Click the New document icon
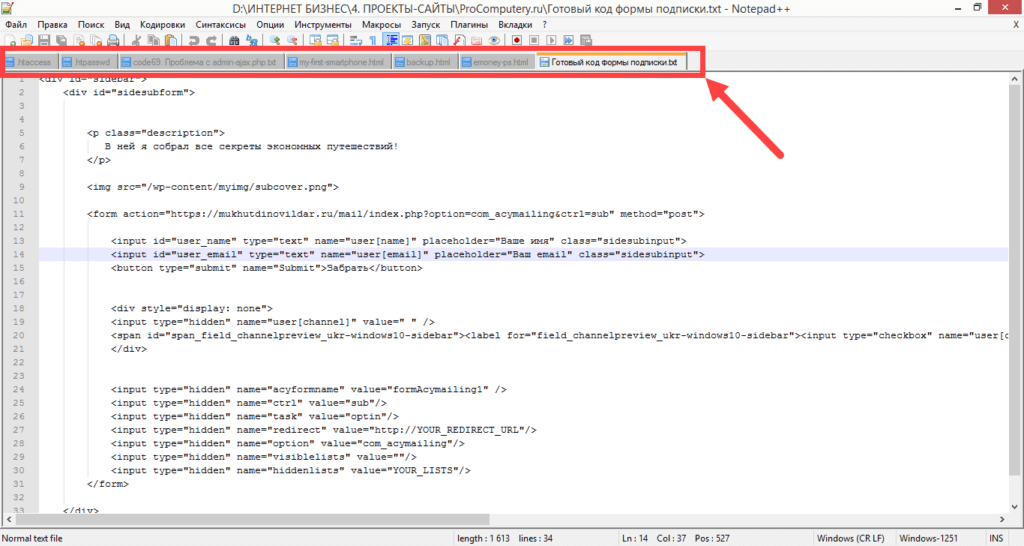The width and height of the screenshot is (1024, 546). point(10,41)
